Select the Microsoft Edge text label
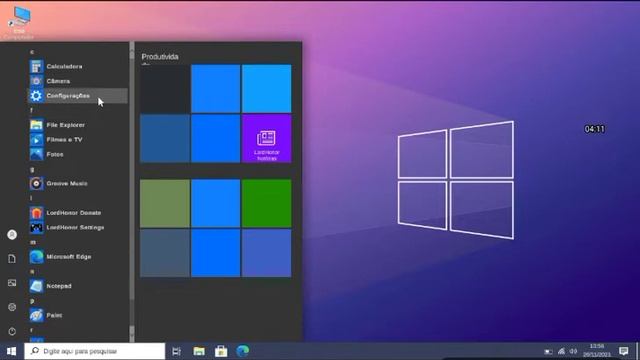 tap(69, 257)
